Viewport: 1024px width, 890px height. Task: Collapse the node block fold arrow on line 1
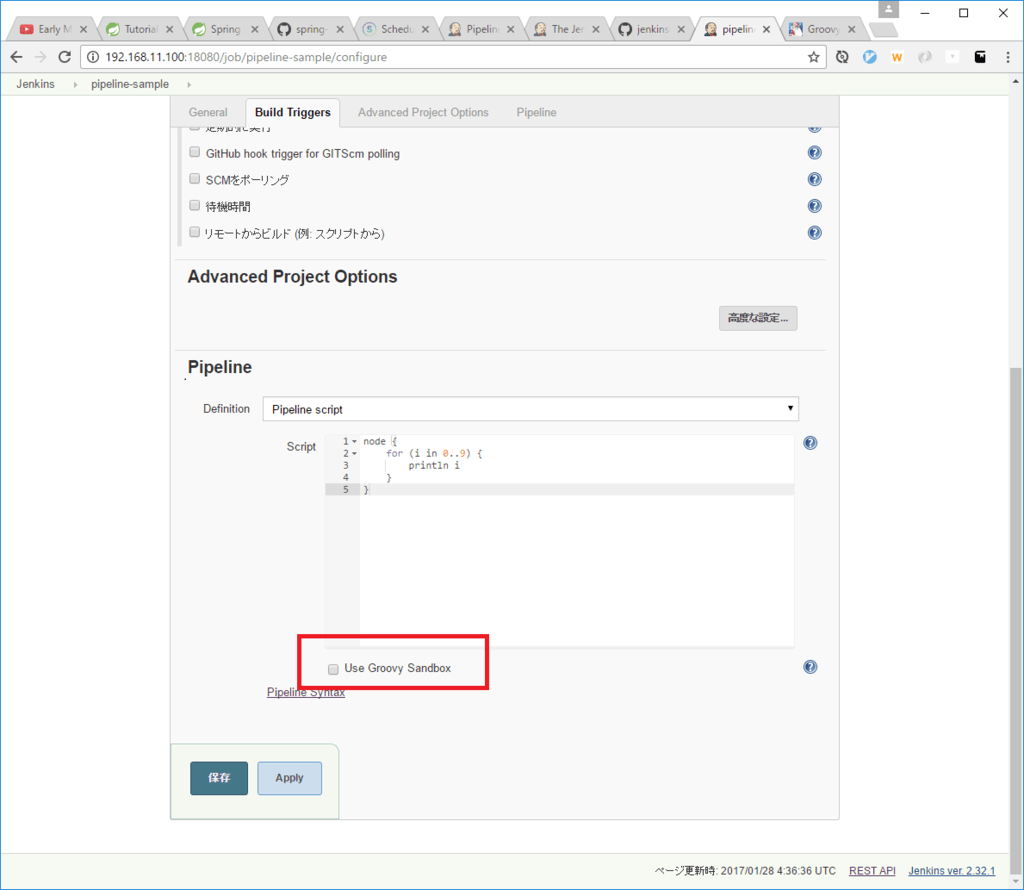coord(354,441)
